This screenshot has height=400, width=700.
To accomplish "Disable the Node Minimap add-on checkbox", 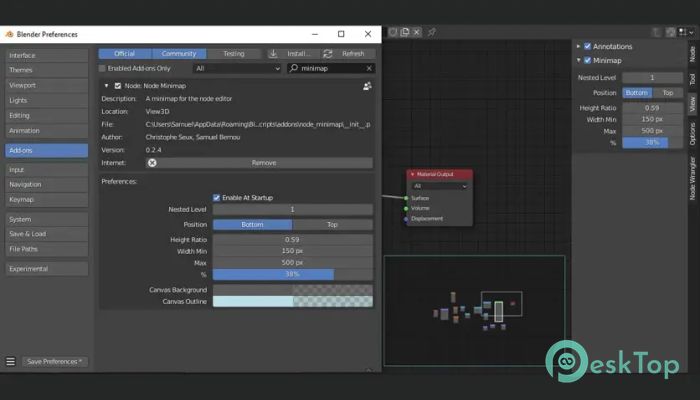I will (118, 86).
